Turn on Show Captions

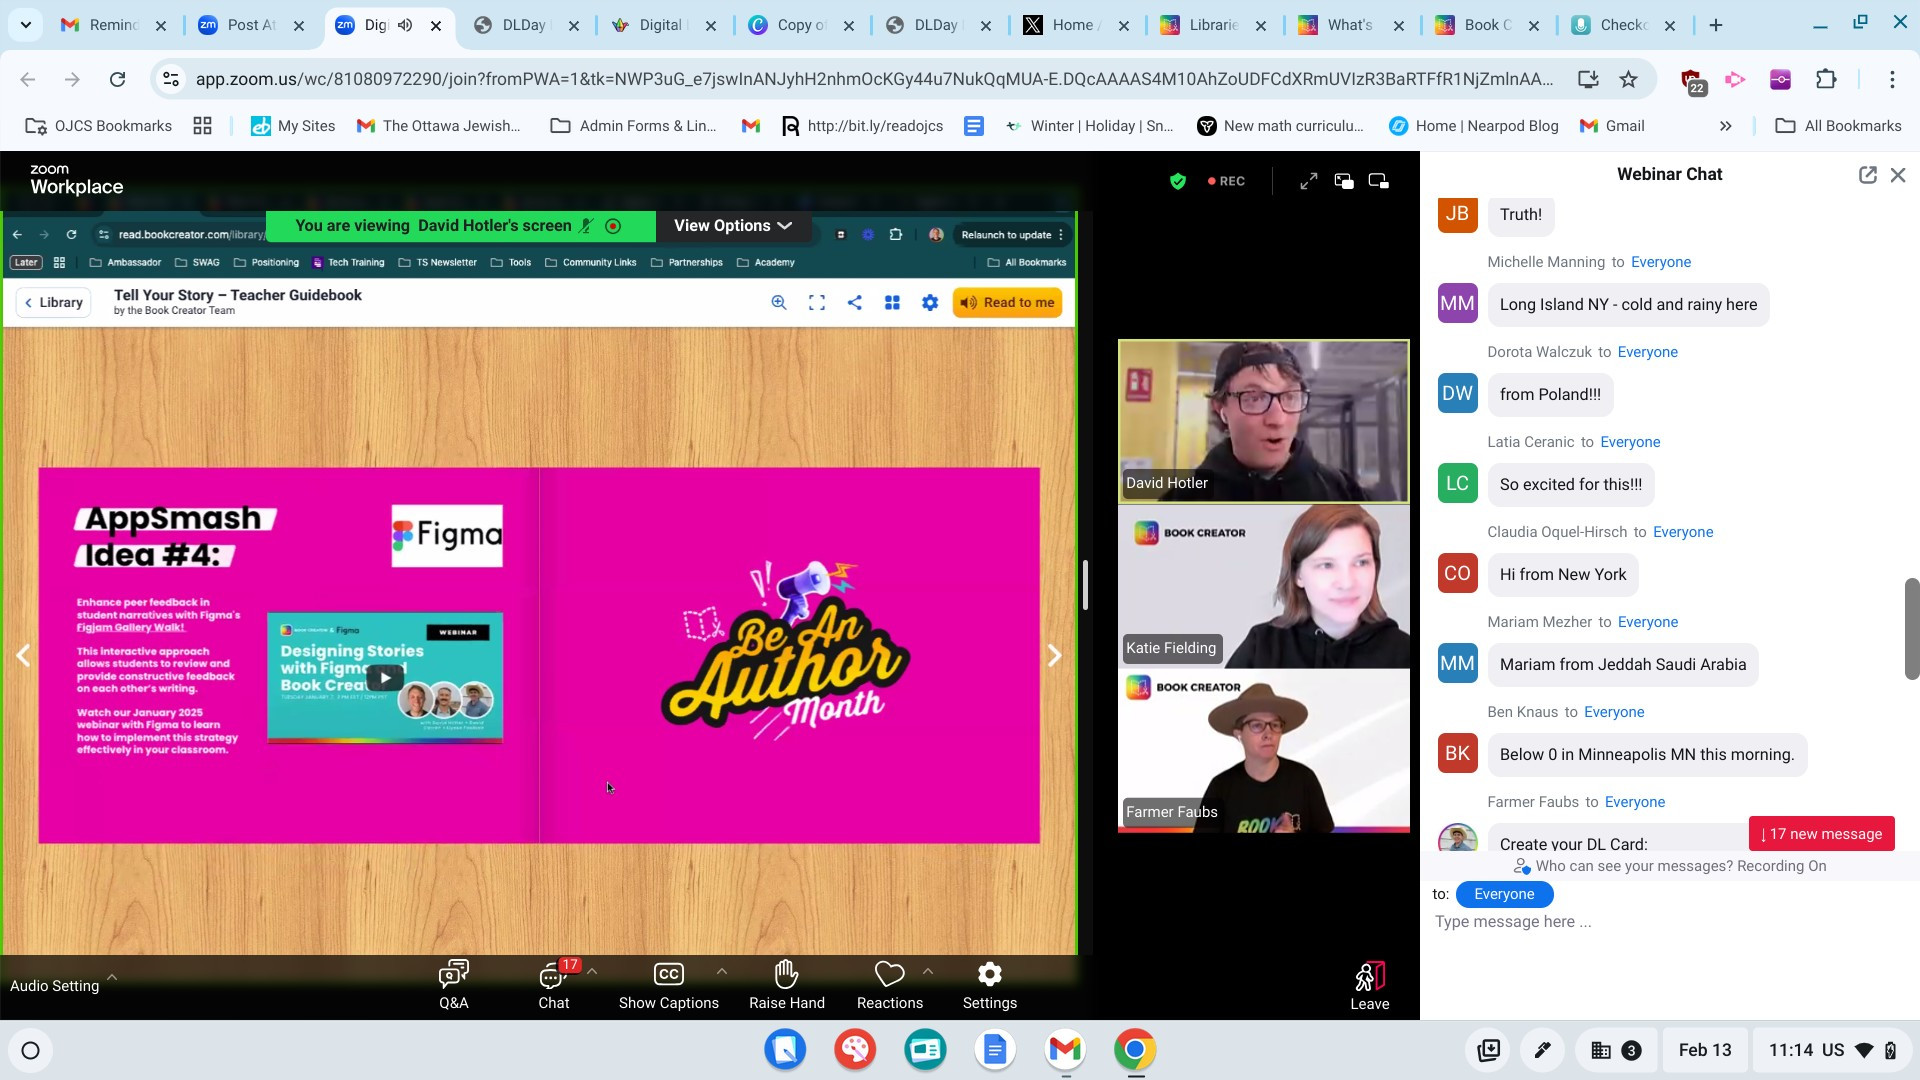tap(668, 985)
